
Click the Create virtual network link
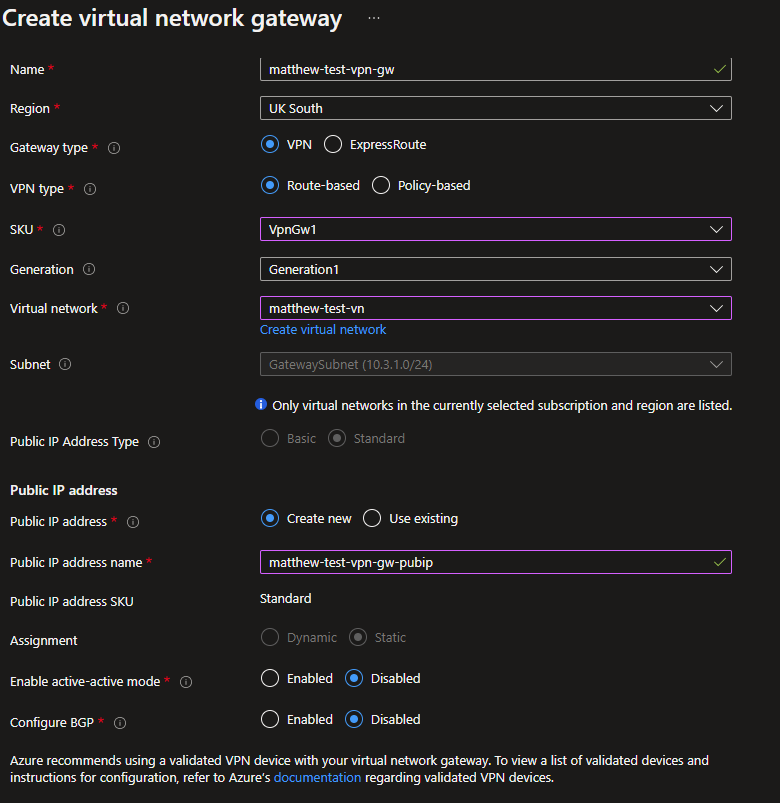pos(322,329)
